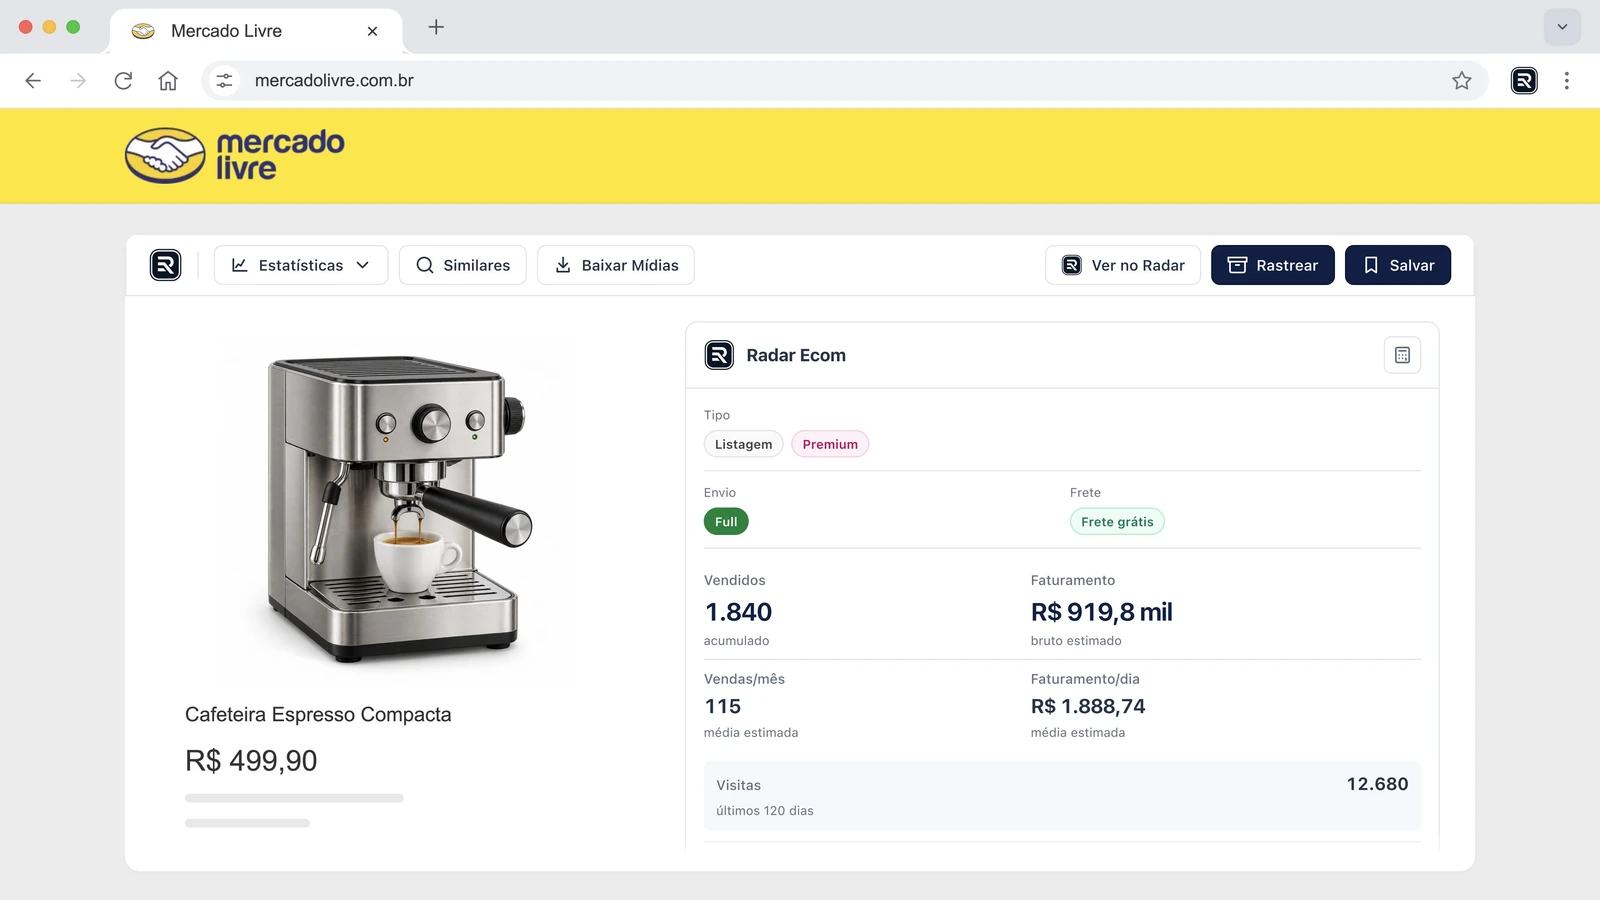This screenshot has width=1600, height=900.
Task: Click the Premium tag
Action: click(830, 444)
